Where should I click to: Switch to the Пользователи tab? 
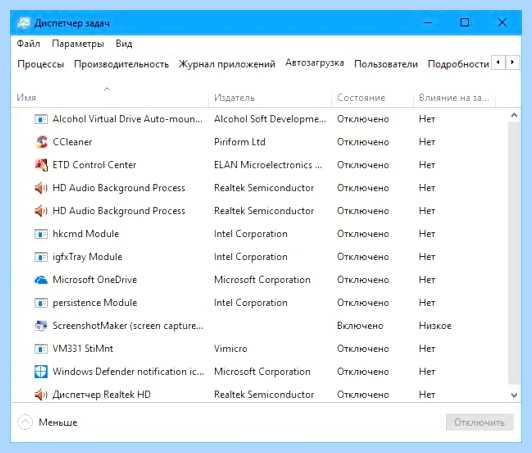[x=386, y=64]
